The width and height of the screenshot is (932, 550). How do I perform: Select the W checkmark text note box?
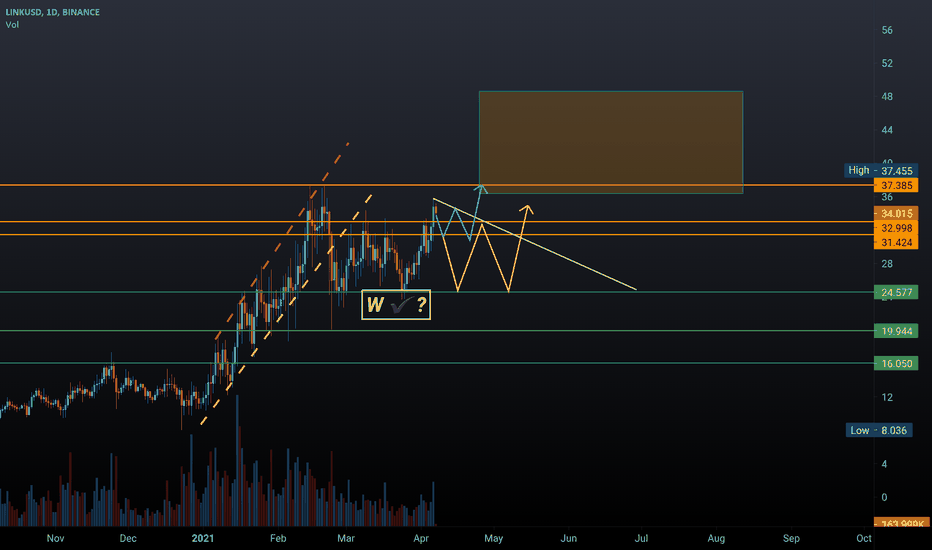click(396, 305)
